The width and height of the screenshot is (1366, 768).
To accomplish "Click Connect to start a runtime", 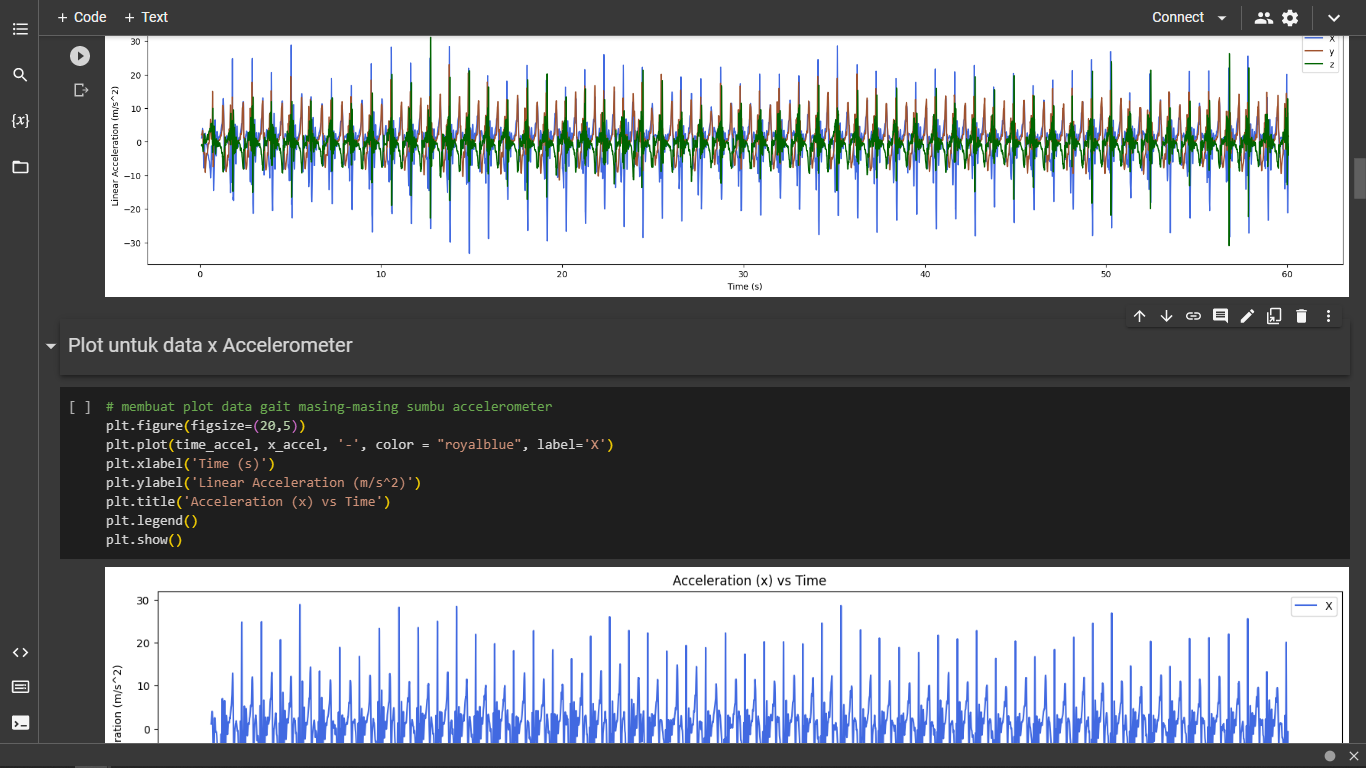I will pos(1178,17).
